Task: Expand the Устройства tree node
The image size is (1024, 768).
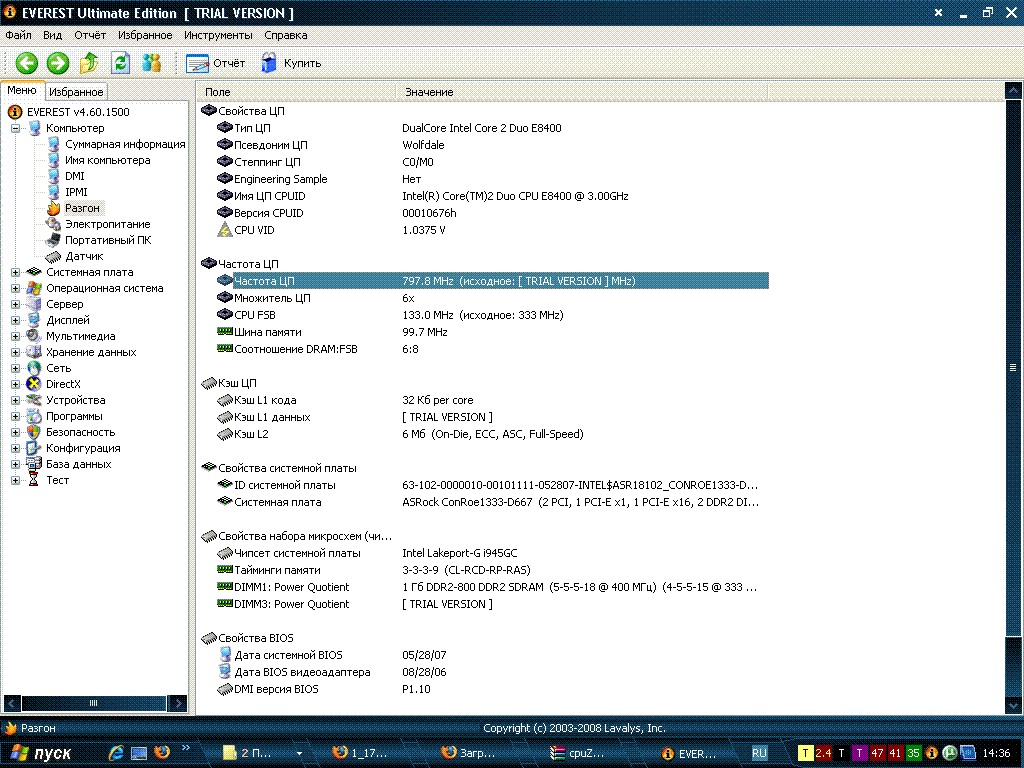Action: [x=15, y=400]
